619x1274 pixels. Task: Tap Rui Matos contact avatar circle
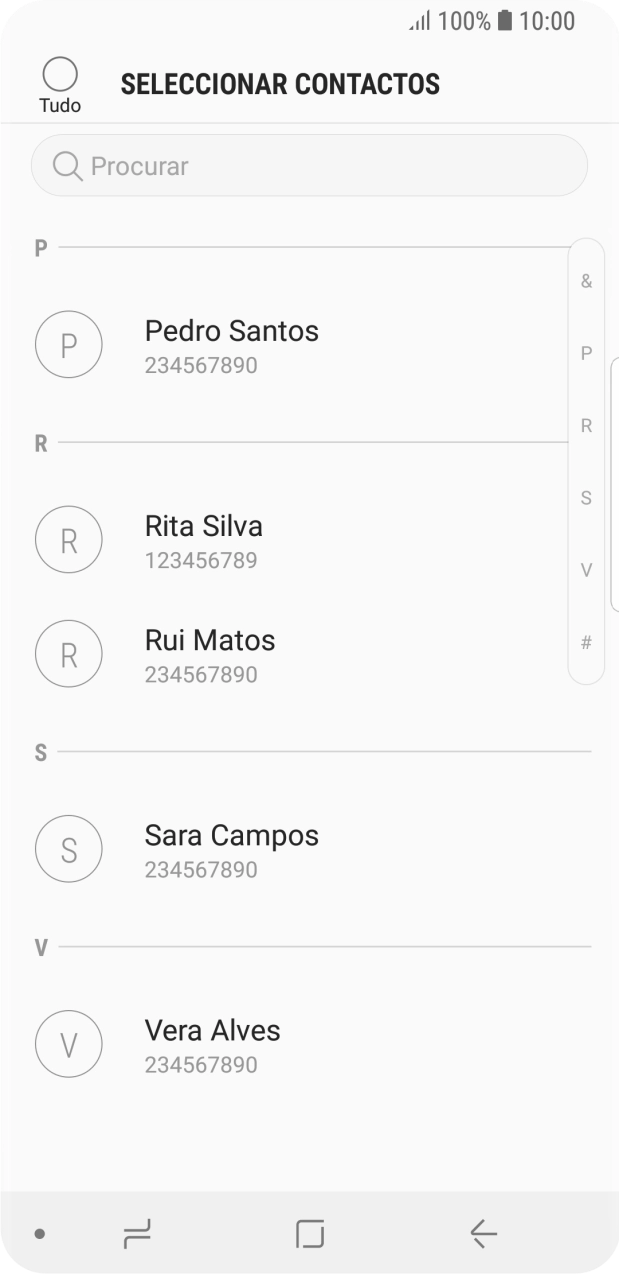coord(68,653)
